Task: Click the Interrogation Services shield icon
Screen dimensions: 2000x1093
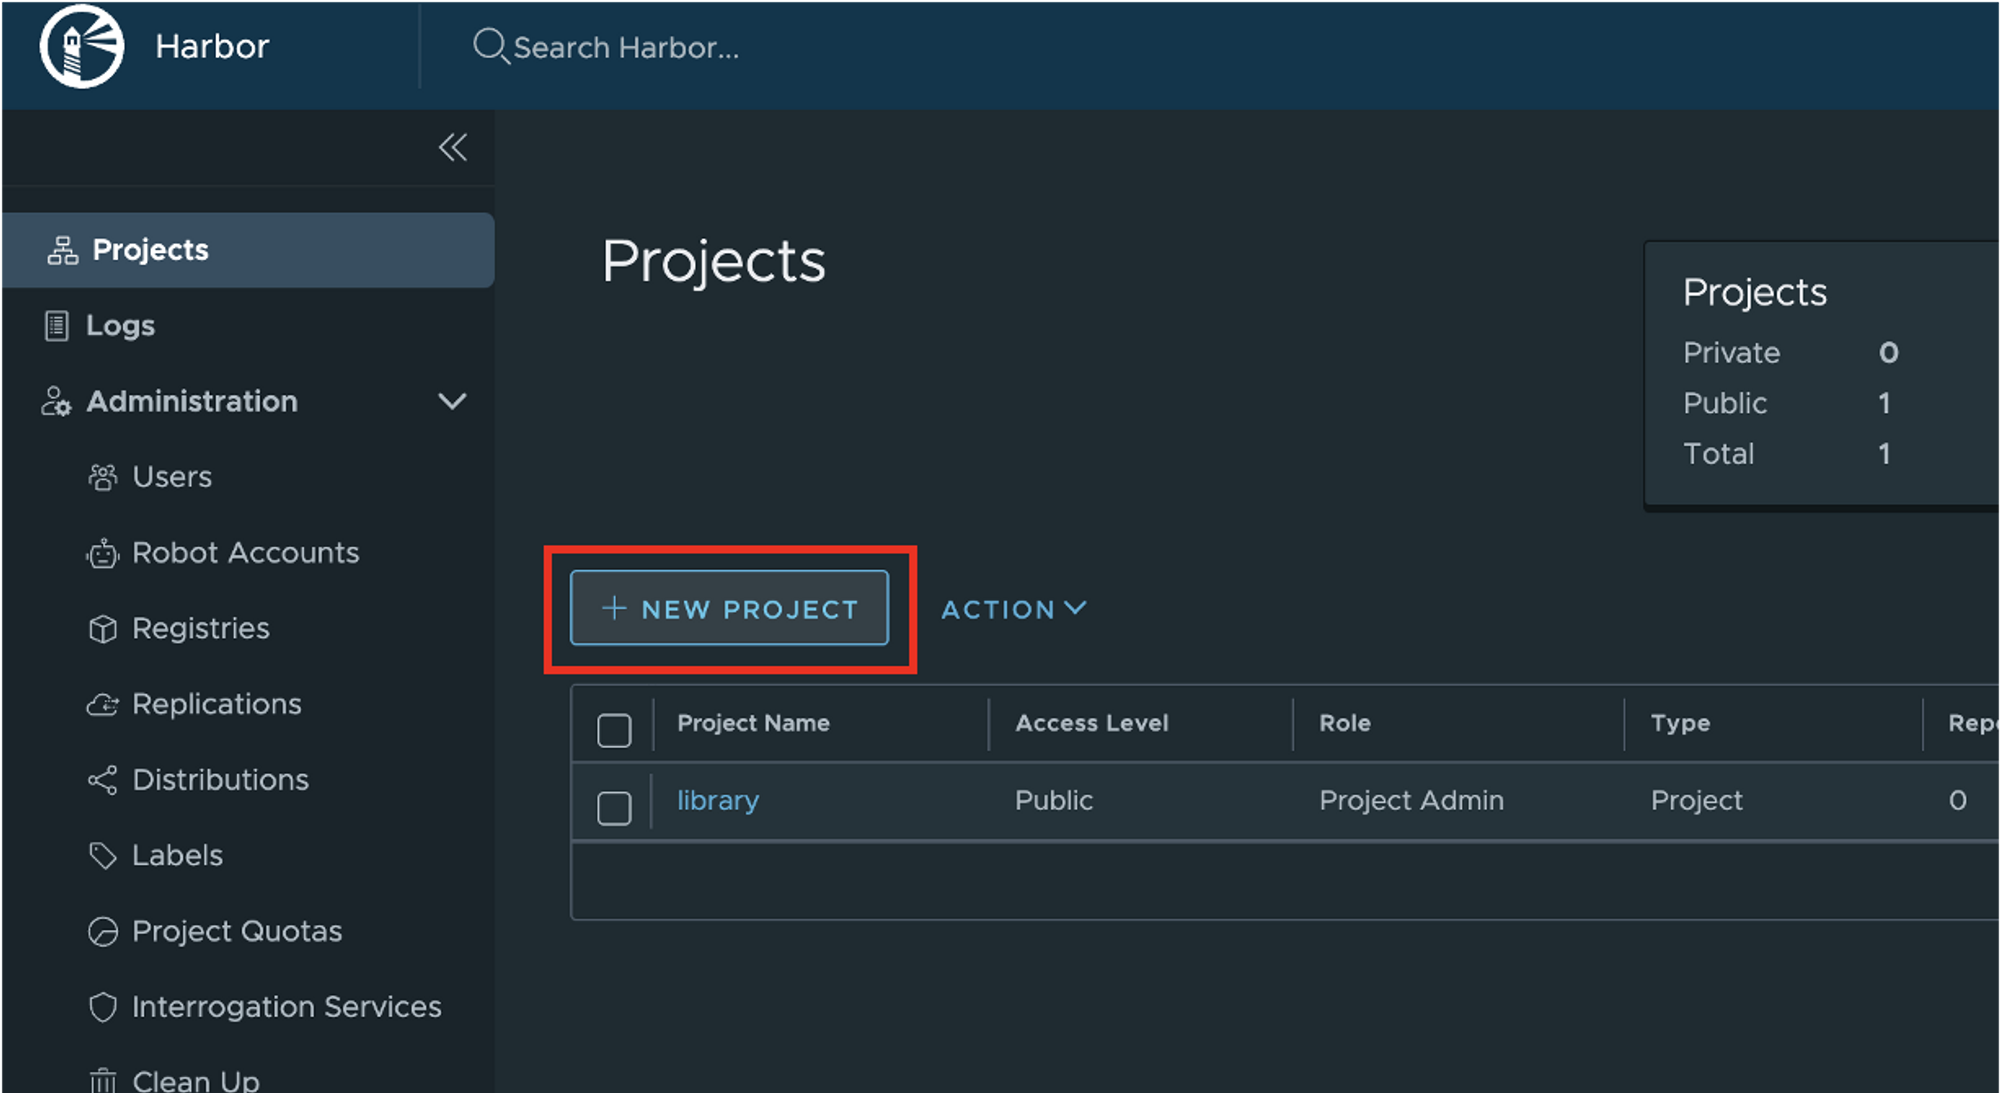Action: click(x=102, y=1007)
